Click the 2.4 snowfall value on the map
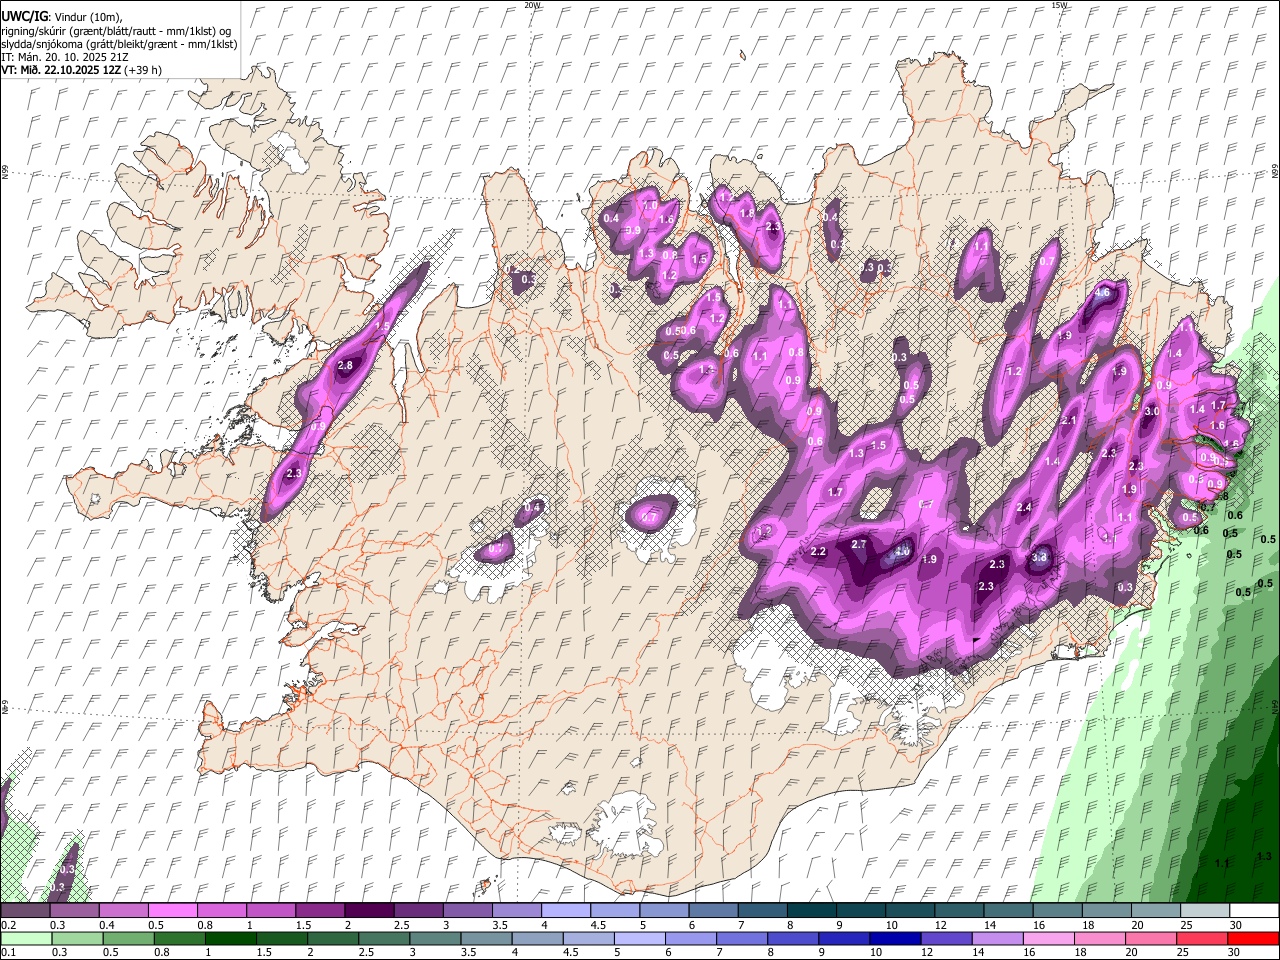 click(1024, 508)
